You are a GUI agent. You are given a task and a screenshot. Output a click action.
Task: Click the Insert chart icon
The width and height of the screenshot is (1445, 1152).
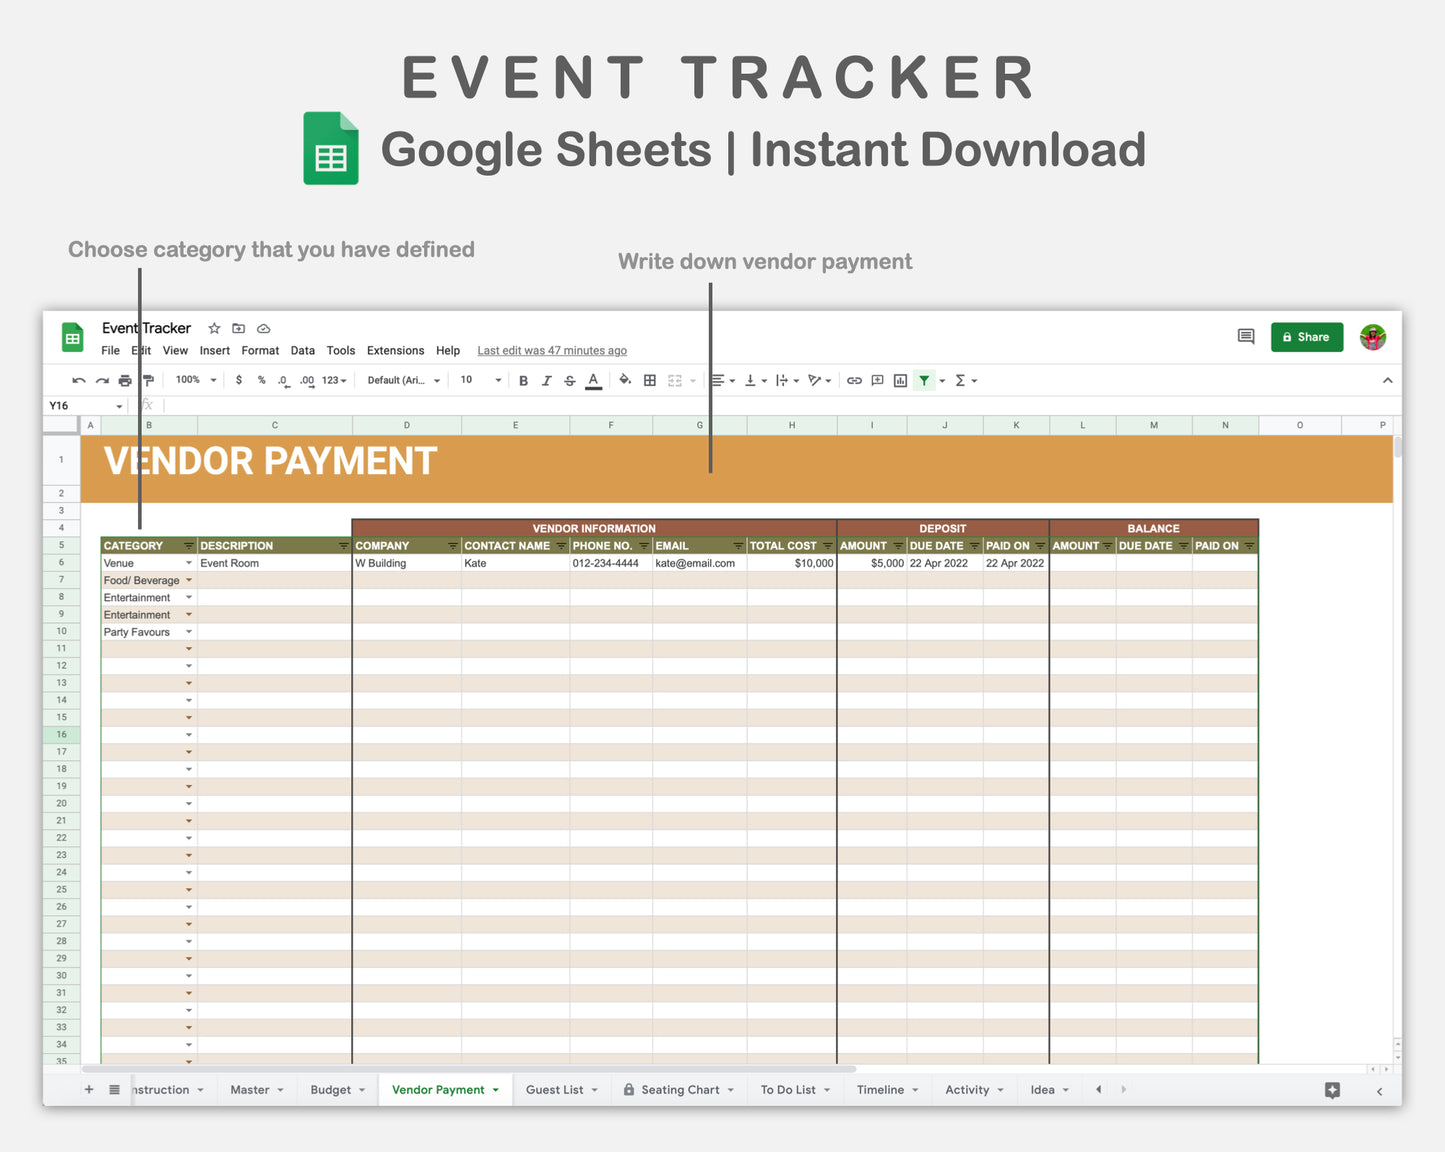(x=899, y=380)
